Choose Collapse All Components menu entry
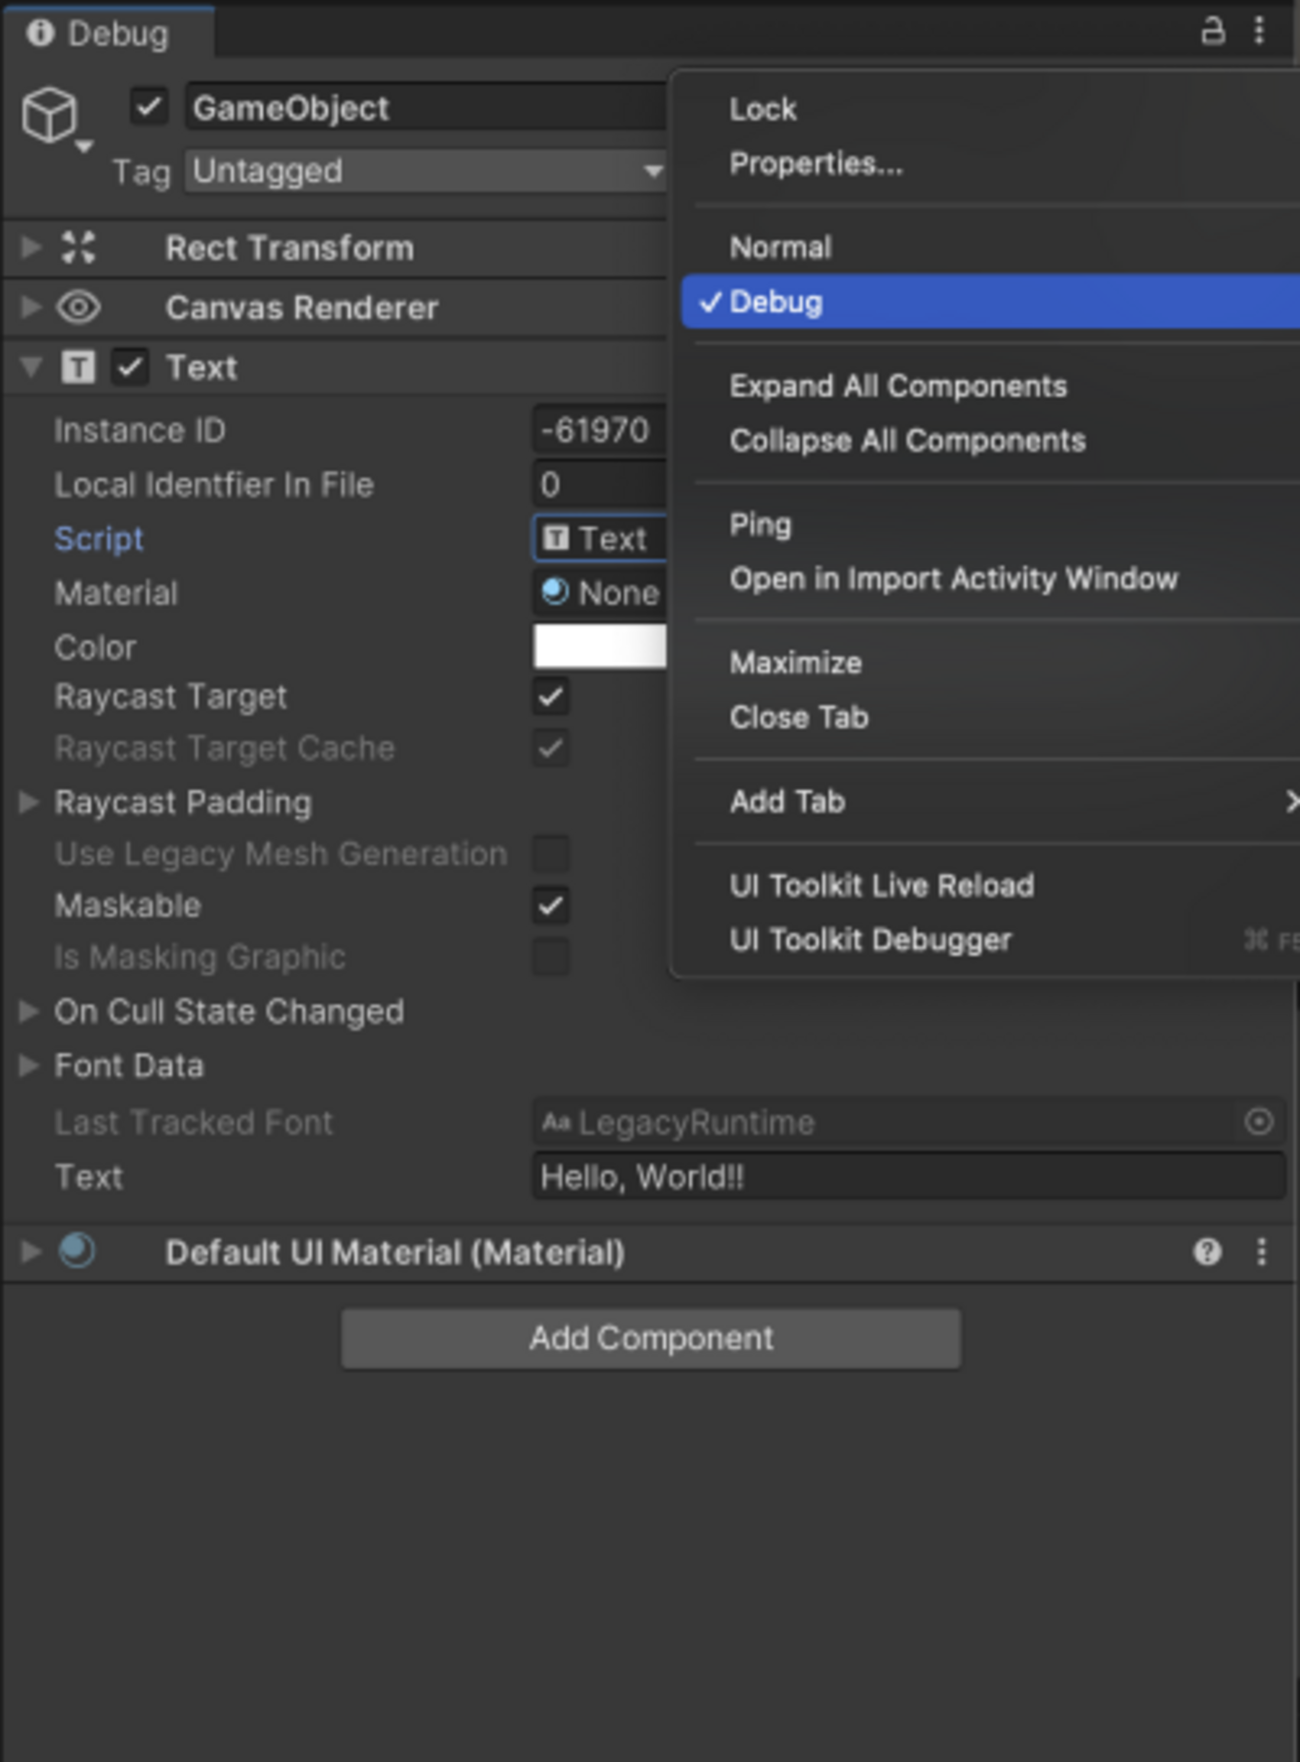 (907, 441)
